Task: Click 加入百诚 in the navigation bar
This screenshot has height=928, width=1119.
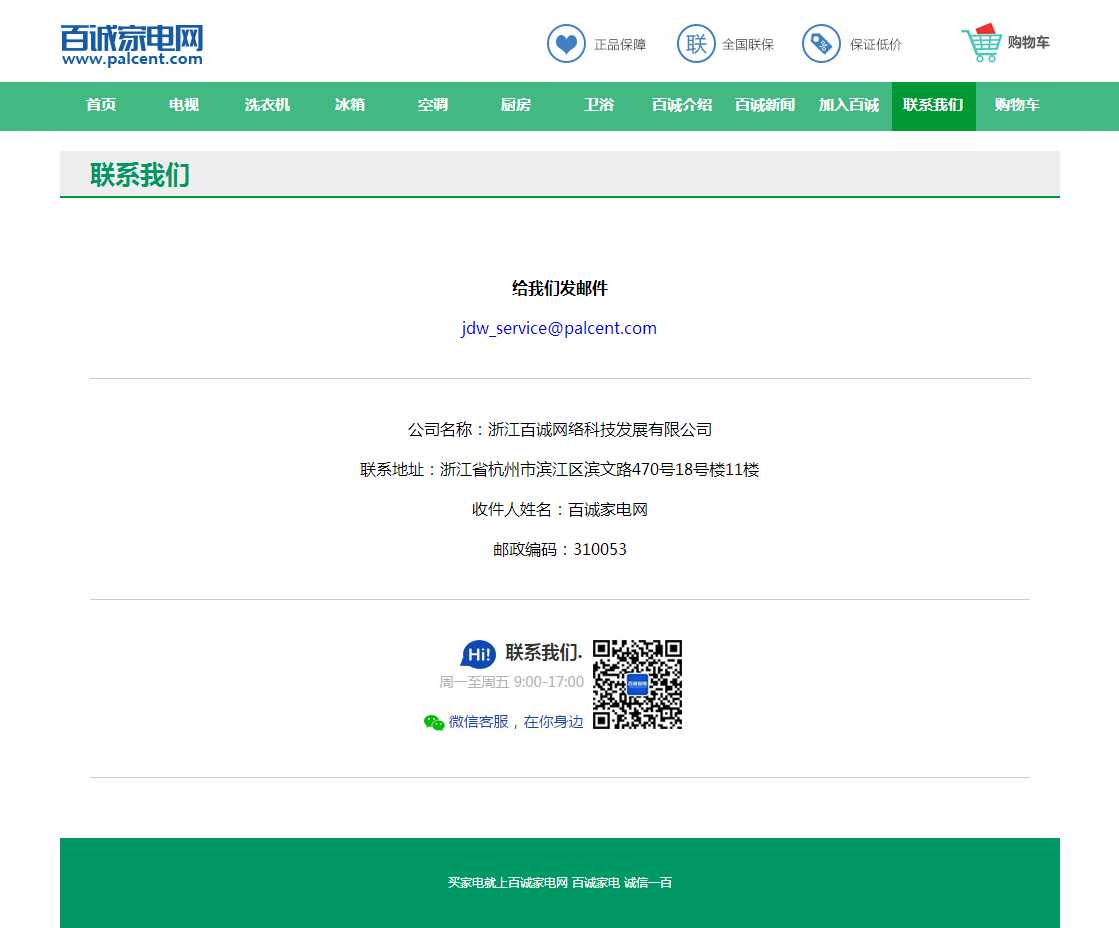Action: point(849,105)
